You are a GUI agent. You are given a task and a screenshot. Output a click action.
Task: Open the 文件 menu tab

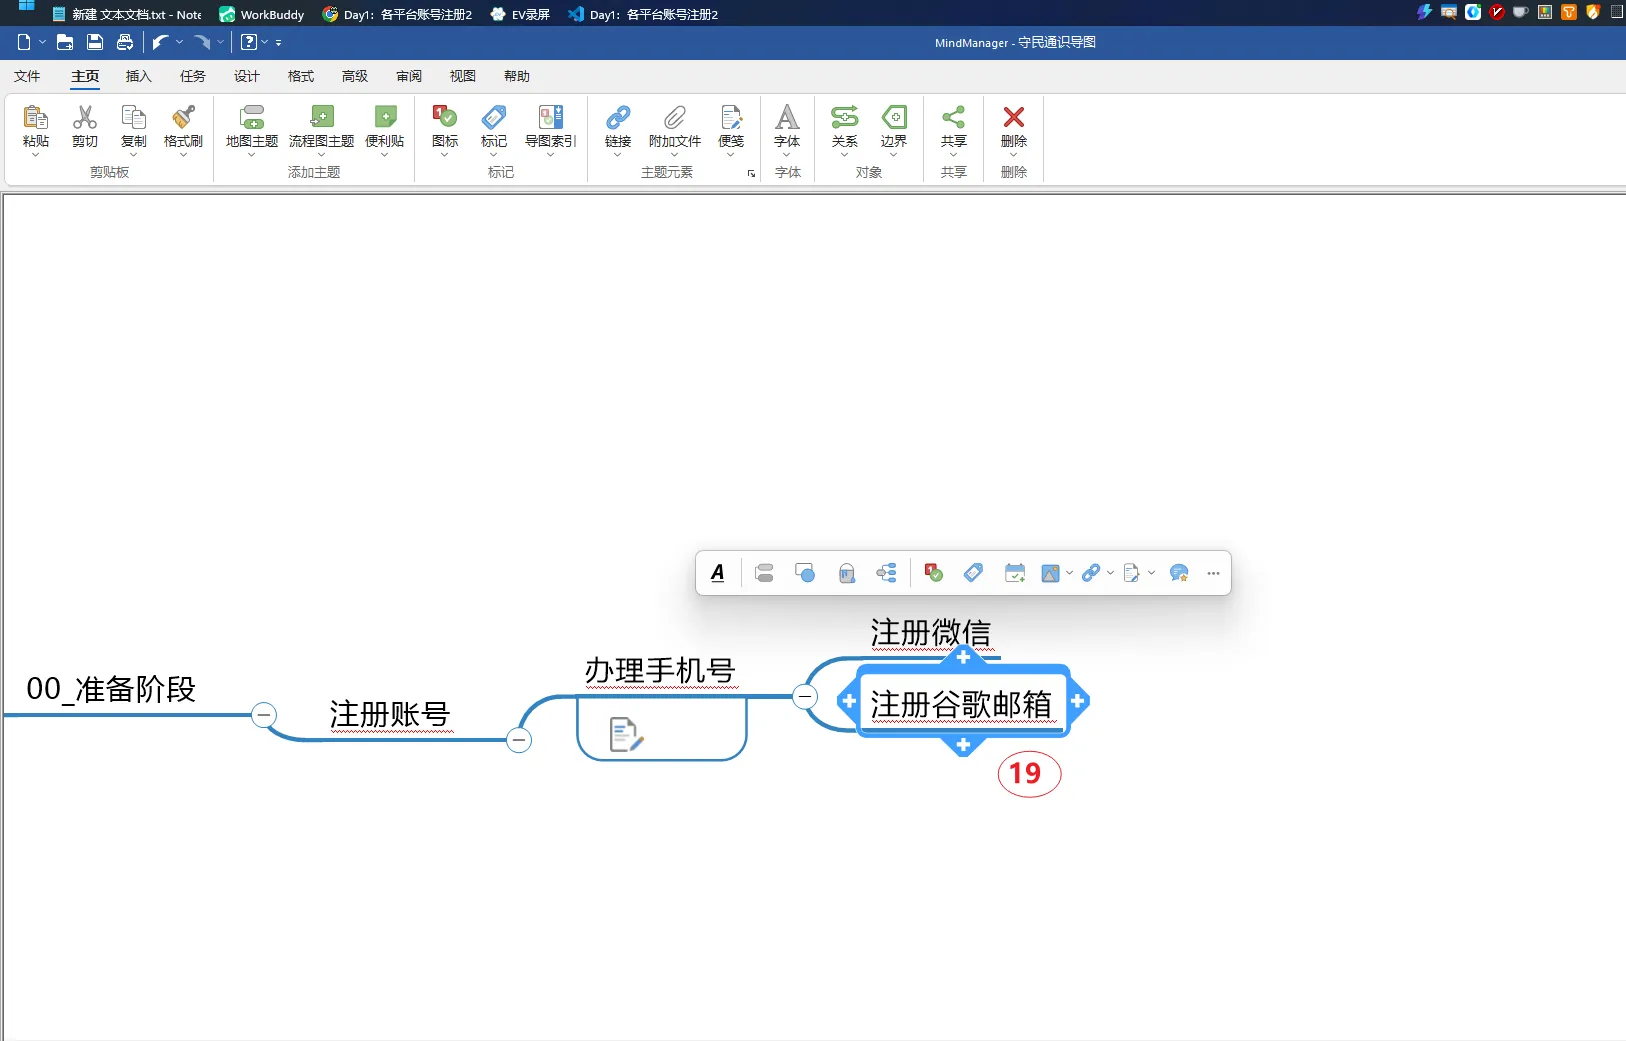click(27, 76)
